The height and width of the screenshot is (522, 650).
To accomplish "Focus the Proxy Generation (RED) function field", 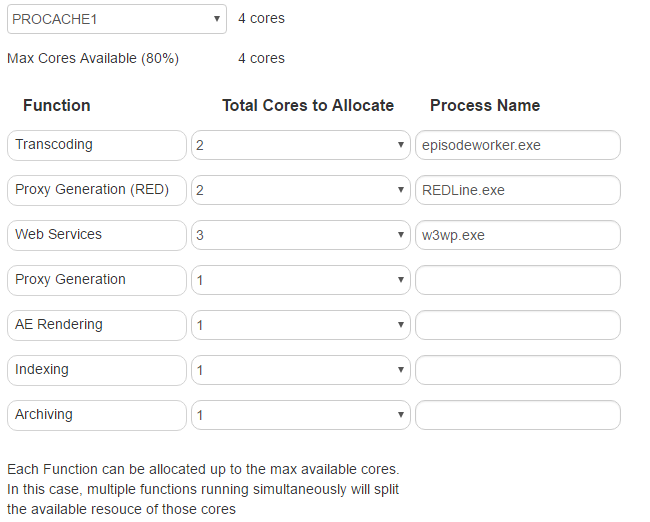I will tap(97, 190).
